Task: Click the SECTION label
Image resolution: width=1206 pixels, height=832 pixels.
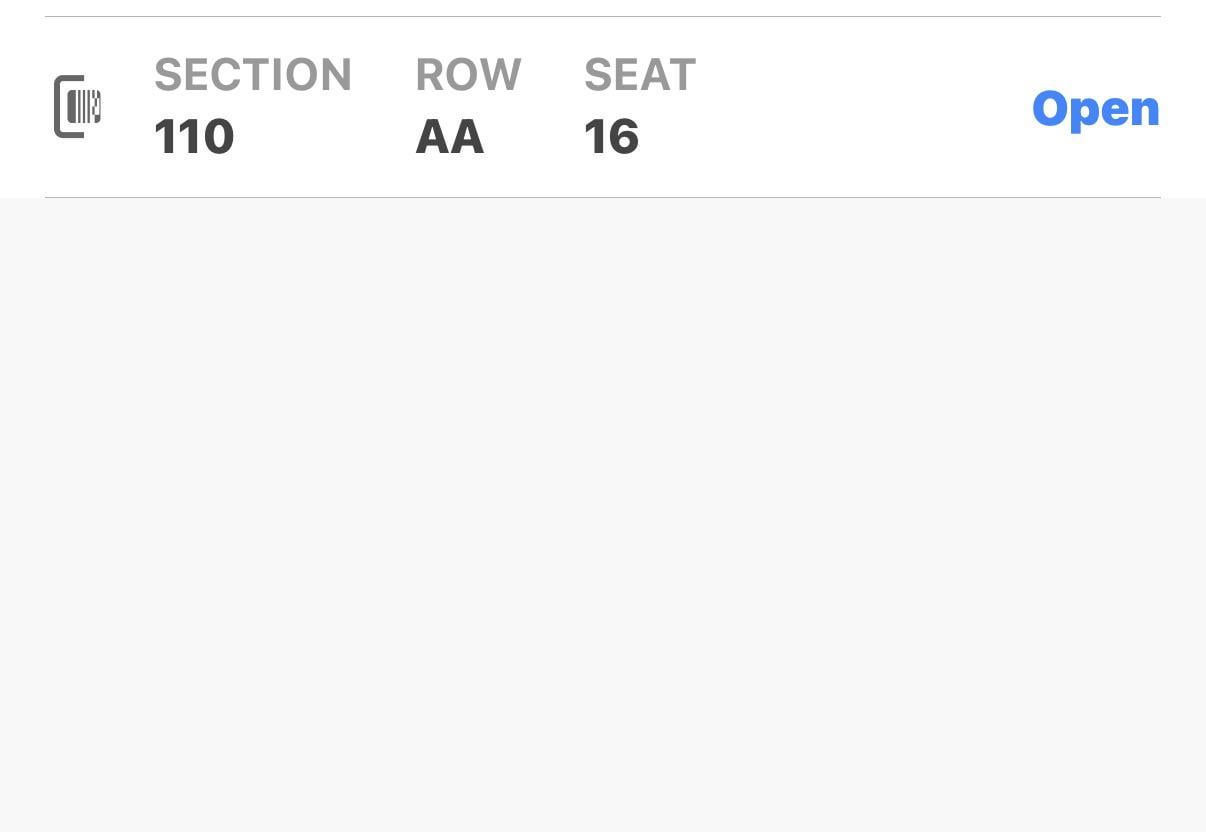Action: [253, 75]
